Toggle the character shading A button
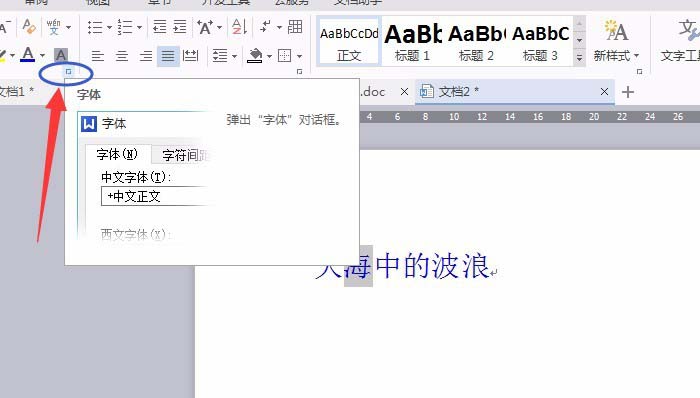The image size is (700, 398). point(61,55)
